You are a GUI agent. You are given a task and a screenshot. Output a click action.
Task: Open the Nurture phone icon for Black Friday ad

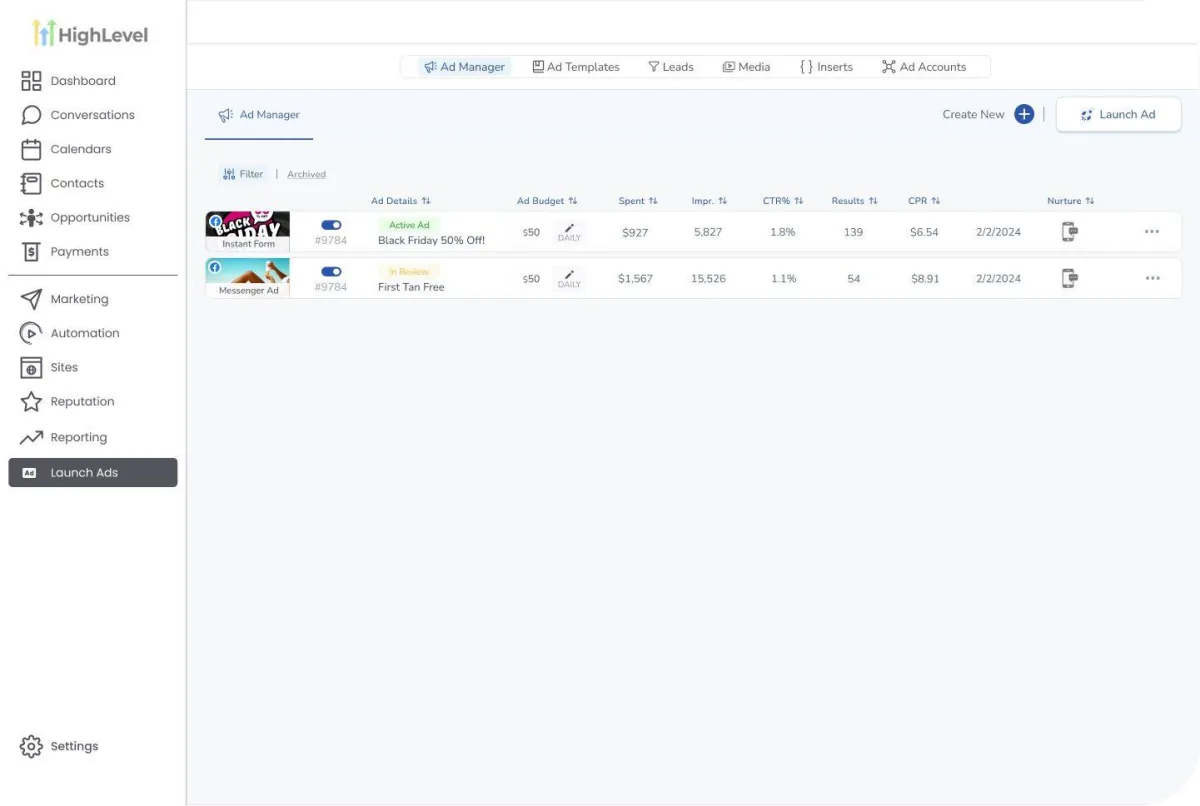coord(1068,231)
